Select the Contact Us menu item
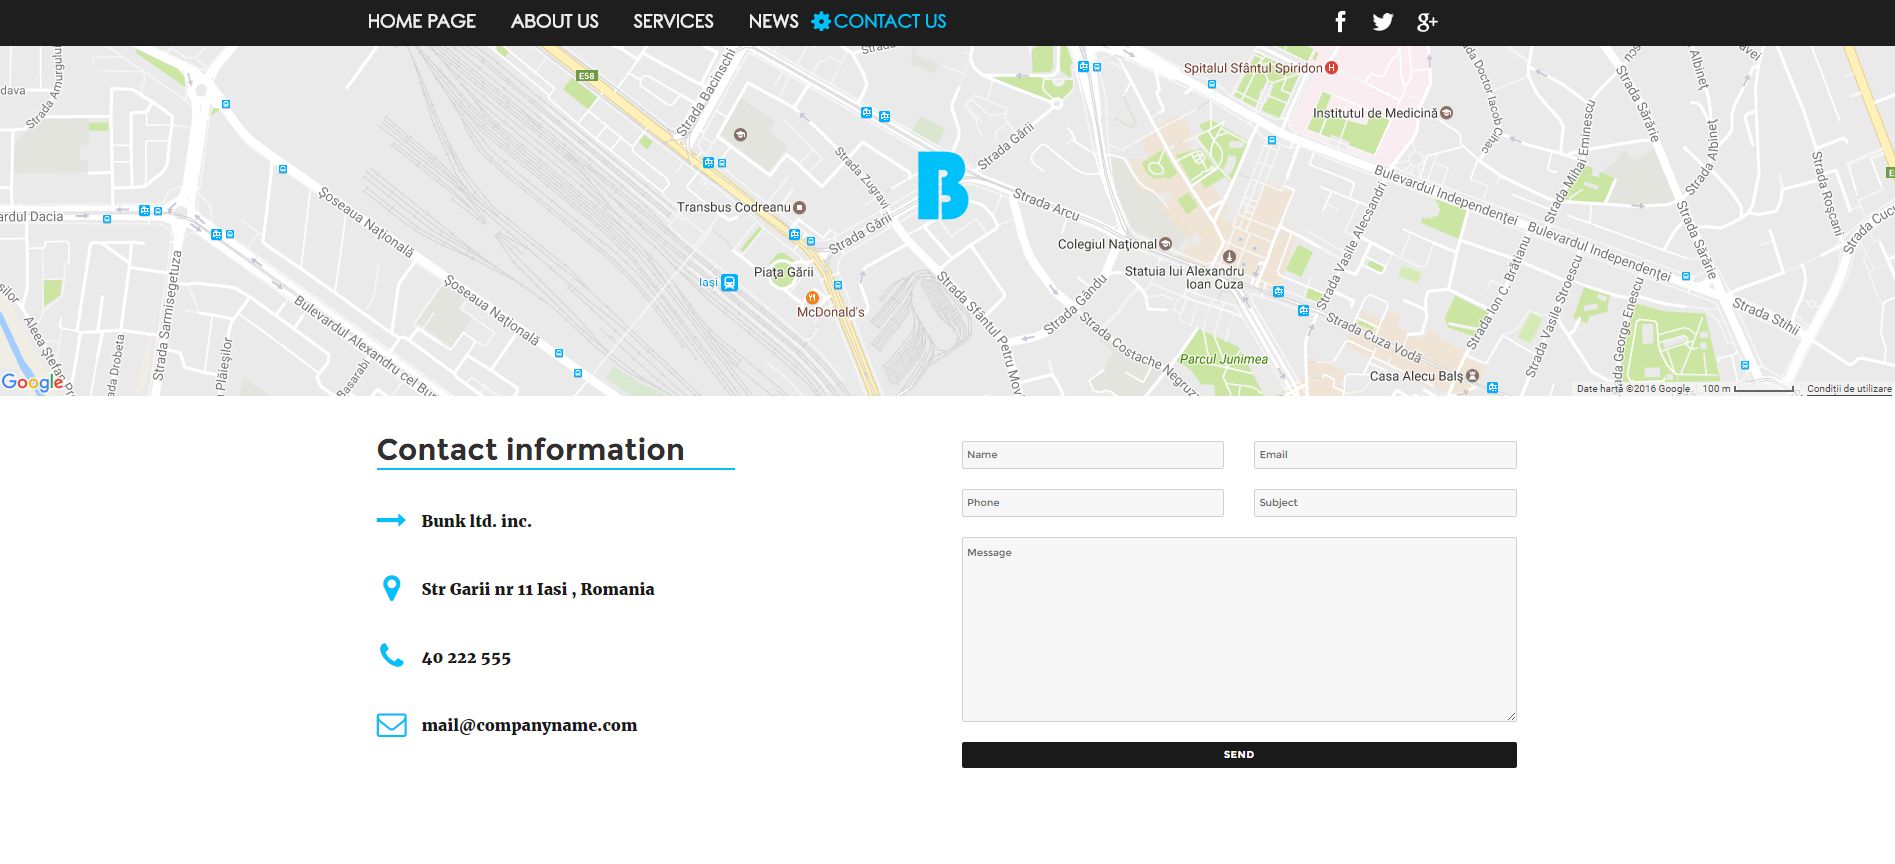The image size is (1895, 864). pyautogui.click(x=890, y=21)
